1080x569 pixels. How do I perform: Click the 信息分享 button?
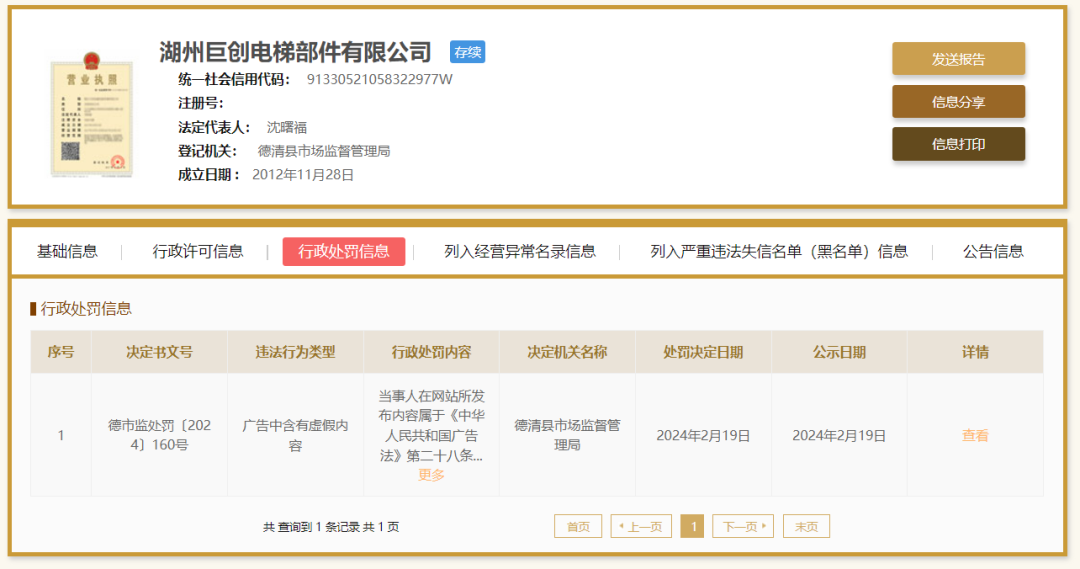tap(958, 102)
